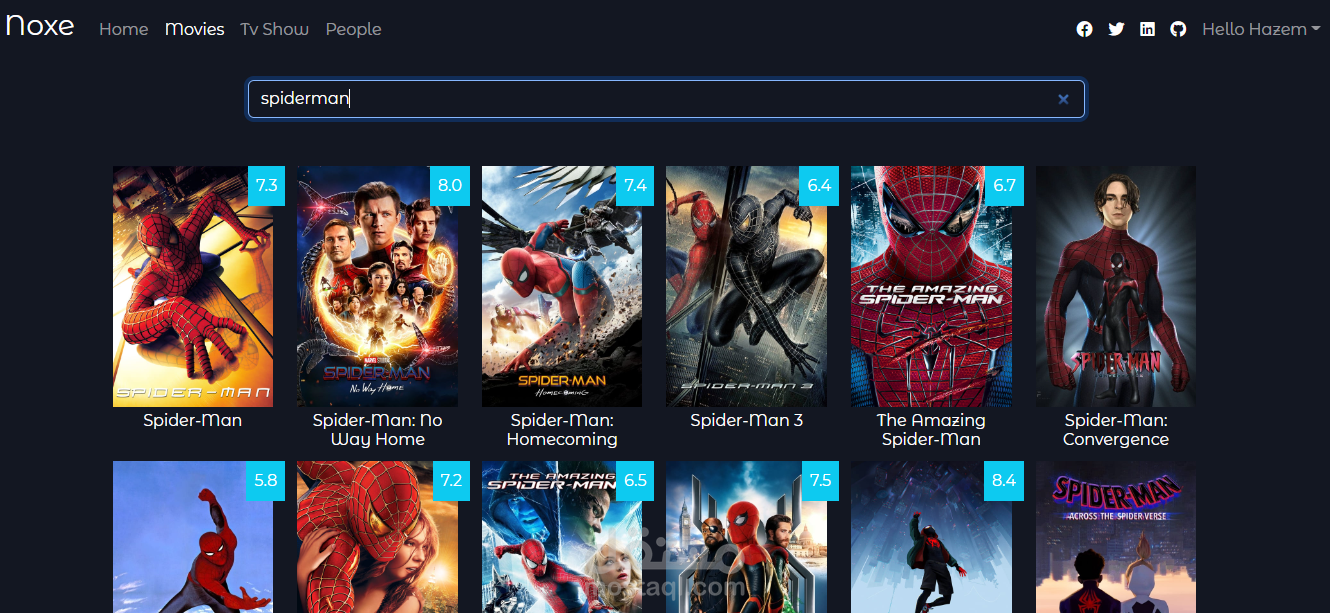1330x613 pixels.
Task: Open The Amazing Spider-Man 2 poster
Action: pos(562,537)
